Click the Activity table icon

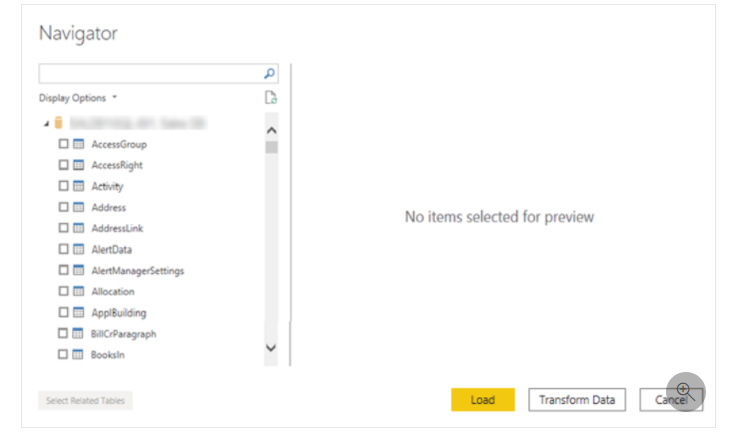(x=79, y=186)
